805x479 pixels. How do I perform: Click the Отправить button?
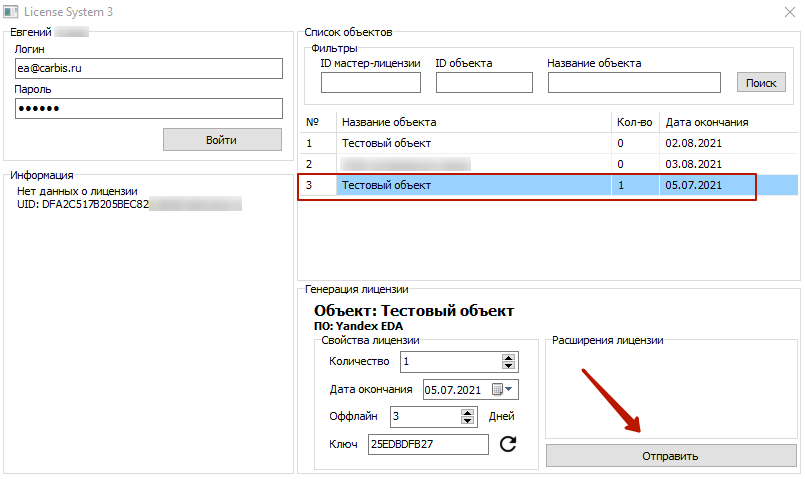click(670, 456)
